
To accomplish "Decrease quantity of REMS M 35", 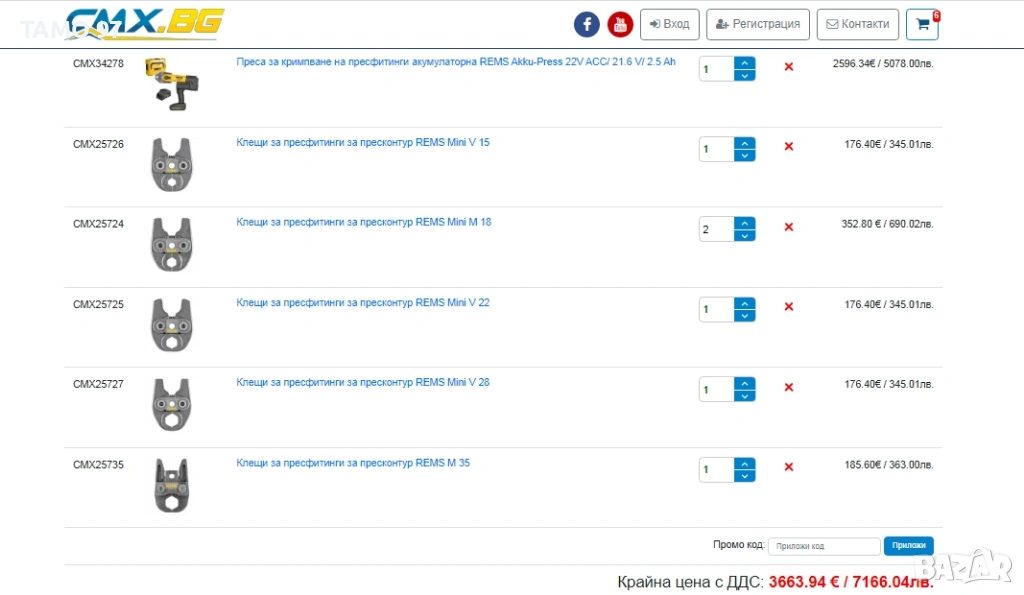I will pyautogui.click(x=745, y=476).
